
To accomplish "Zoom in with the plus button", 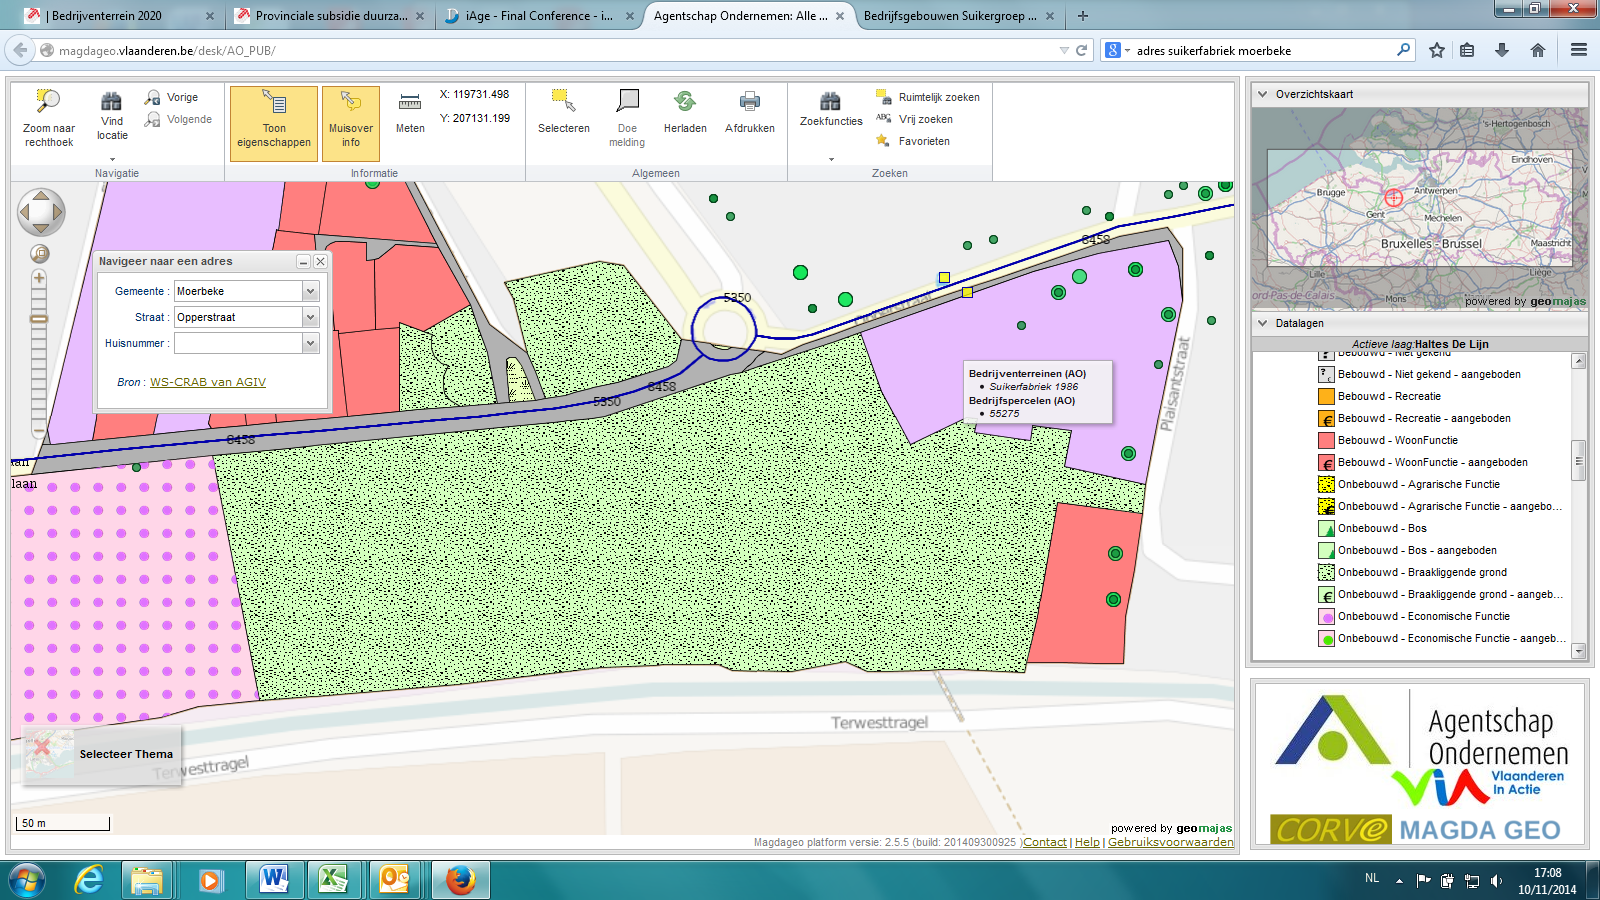I will pos(39,278).
